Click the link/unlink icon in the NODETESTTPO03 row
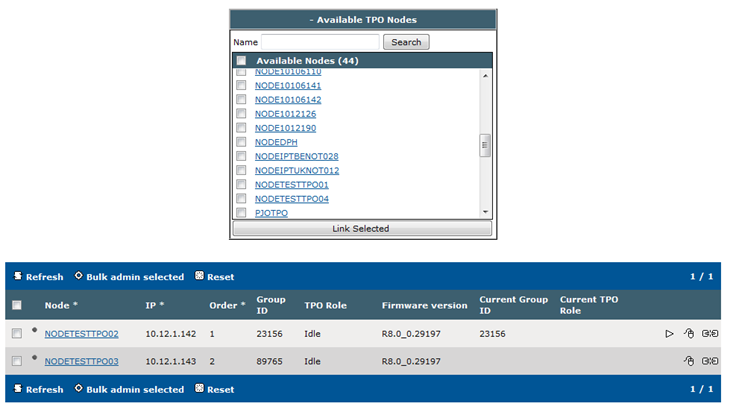The width and height of the screenshot is (730, 417). 710,361
